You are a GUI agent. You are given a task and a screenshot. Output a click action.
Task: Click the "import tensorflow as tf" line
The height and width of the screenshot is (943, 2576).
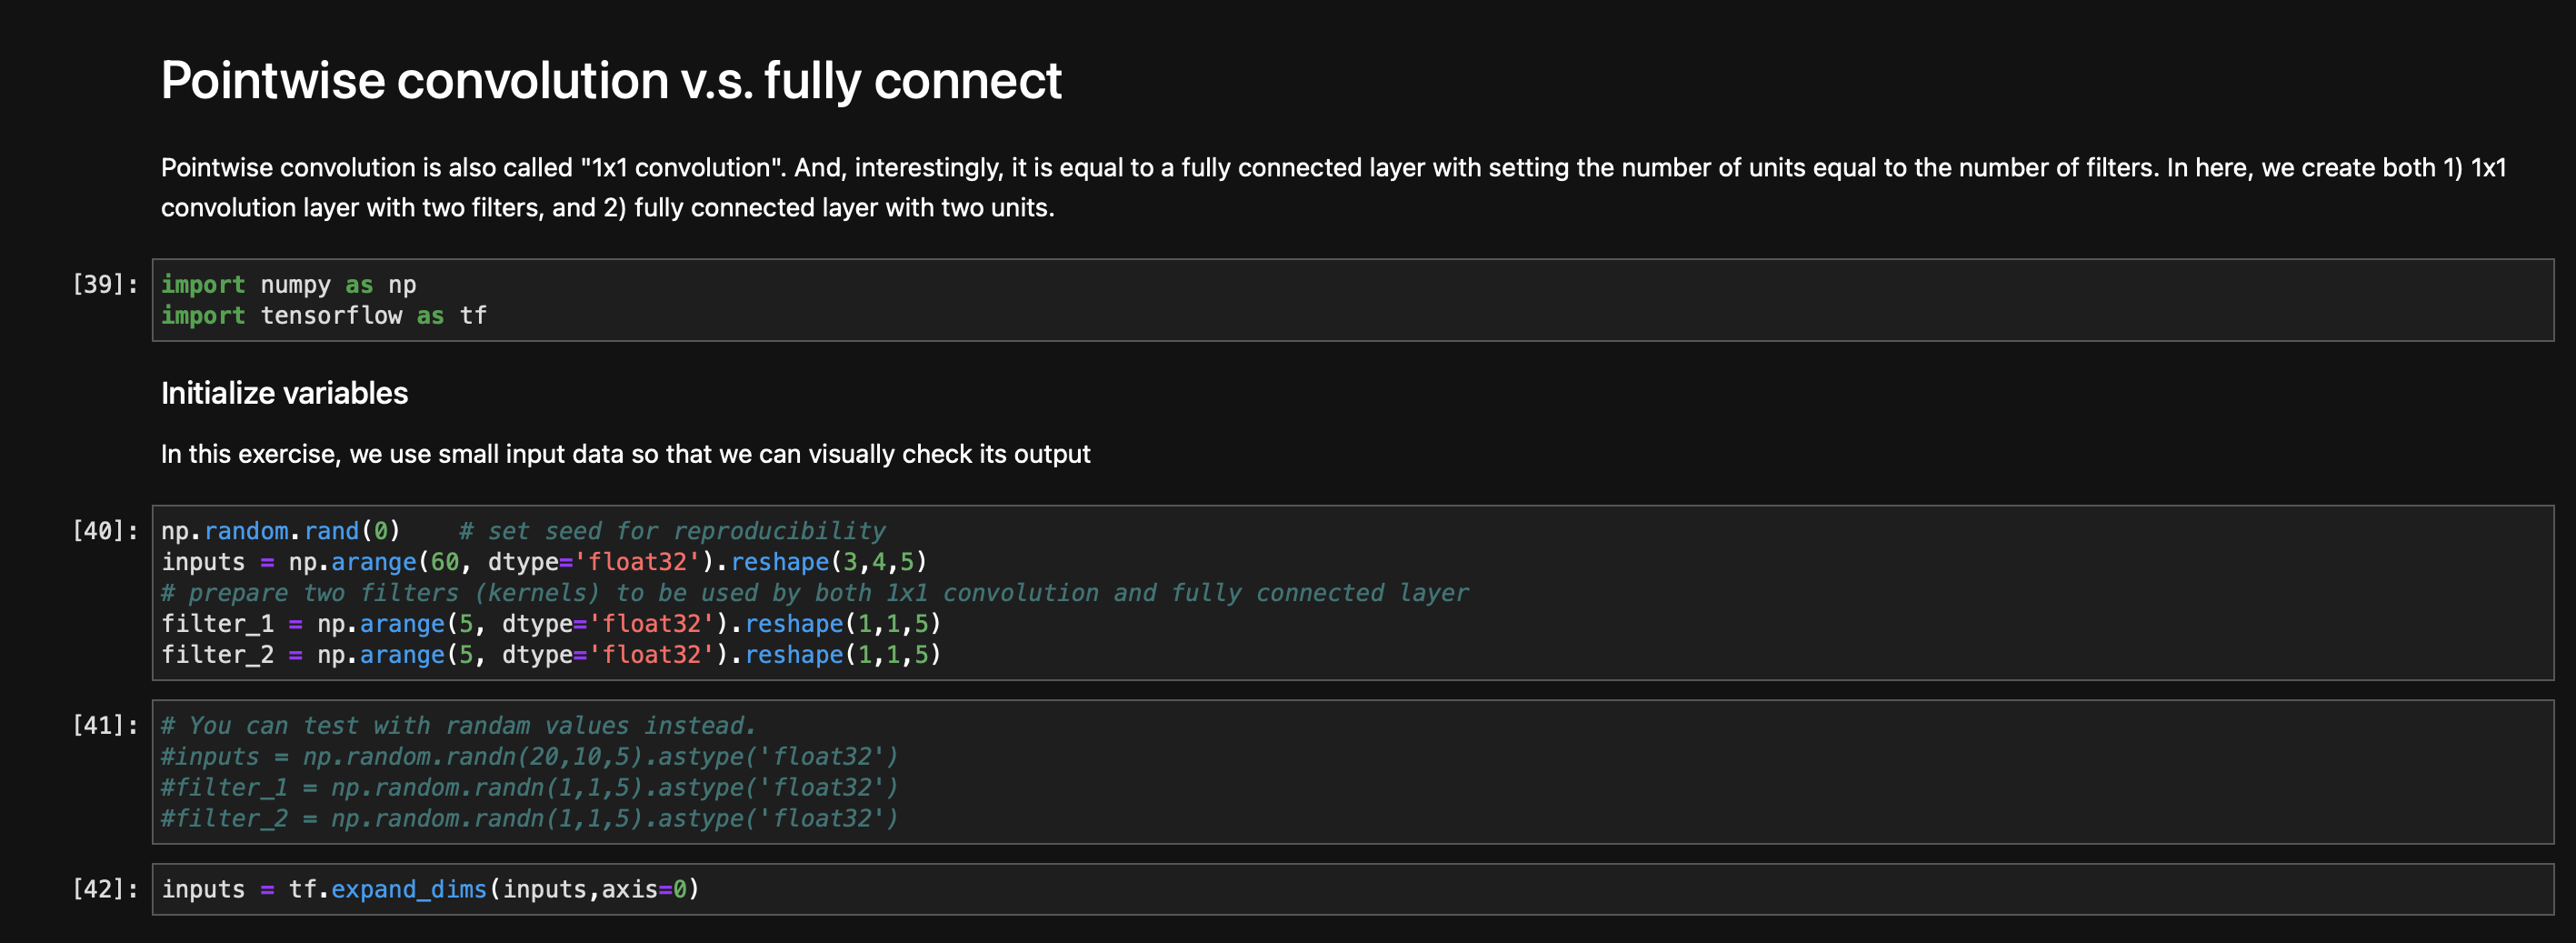pos(323,316)
